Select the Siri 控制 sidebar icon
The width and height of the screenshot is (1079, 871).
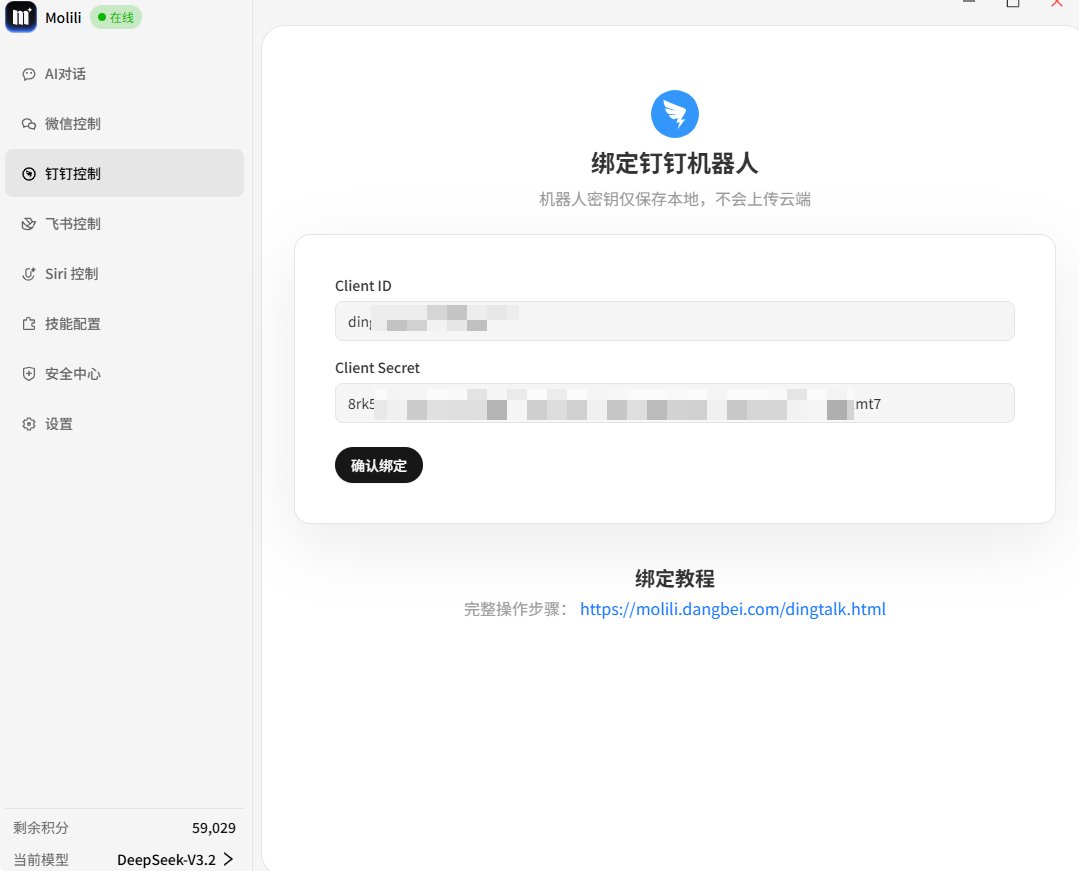(x=27, y=273)
